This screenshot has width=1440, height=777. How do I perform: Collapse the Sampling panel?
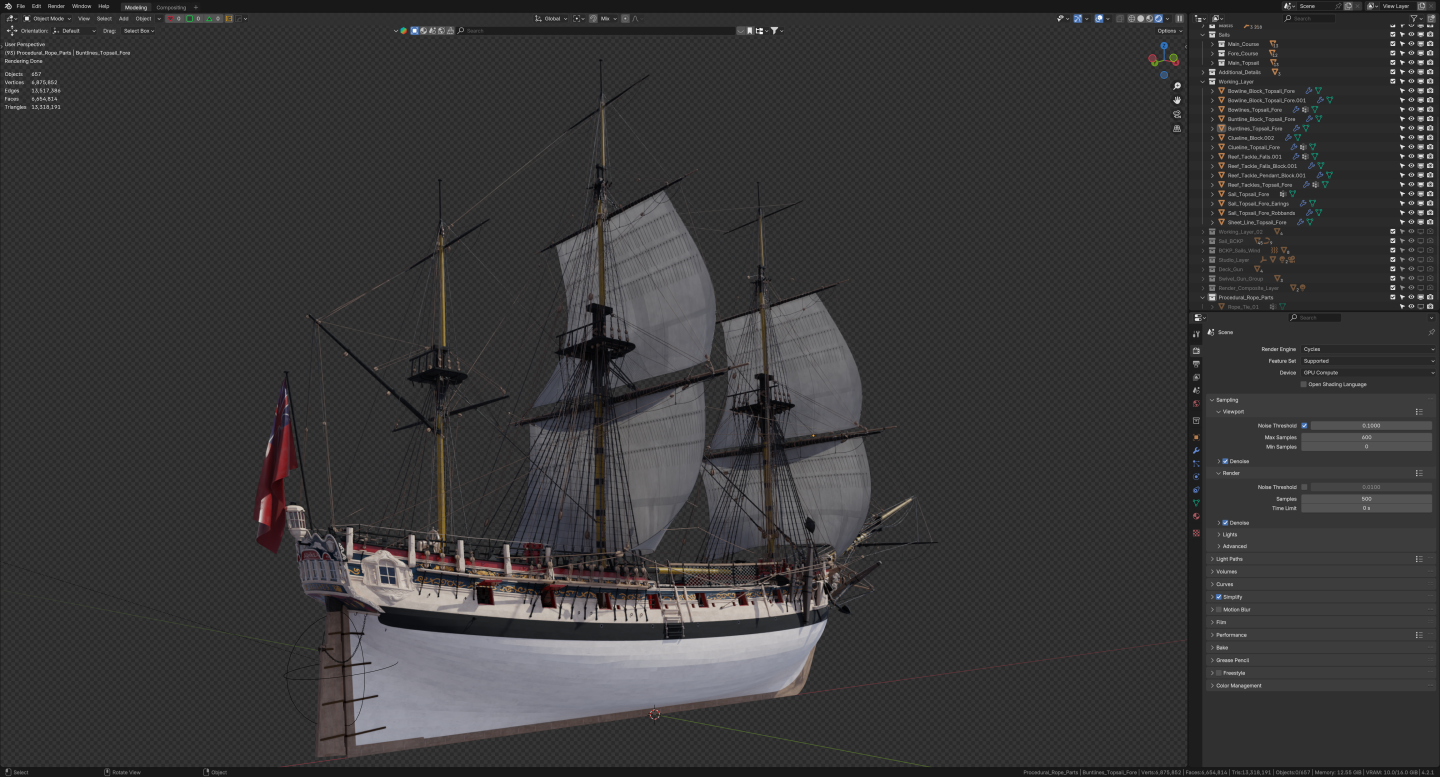point(1226,400)
